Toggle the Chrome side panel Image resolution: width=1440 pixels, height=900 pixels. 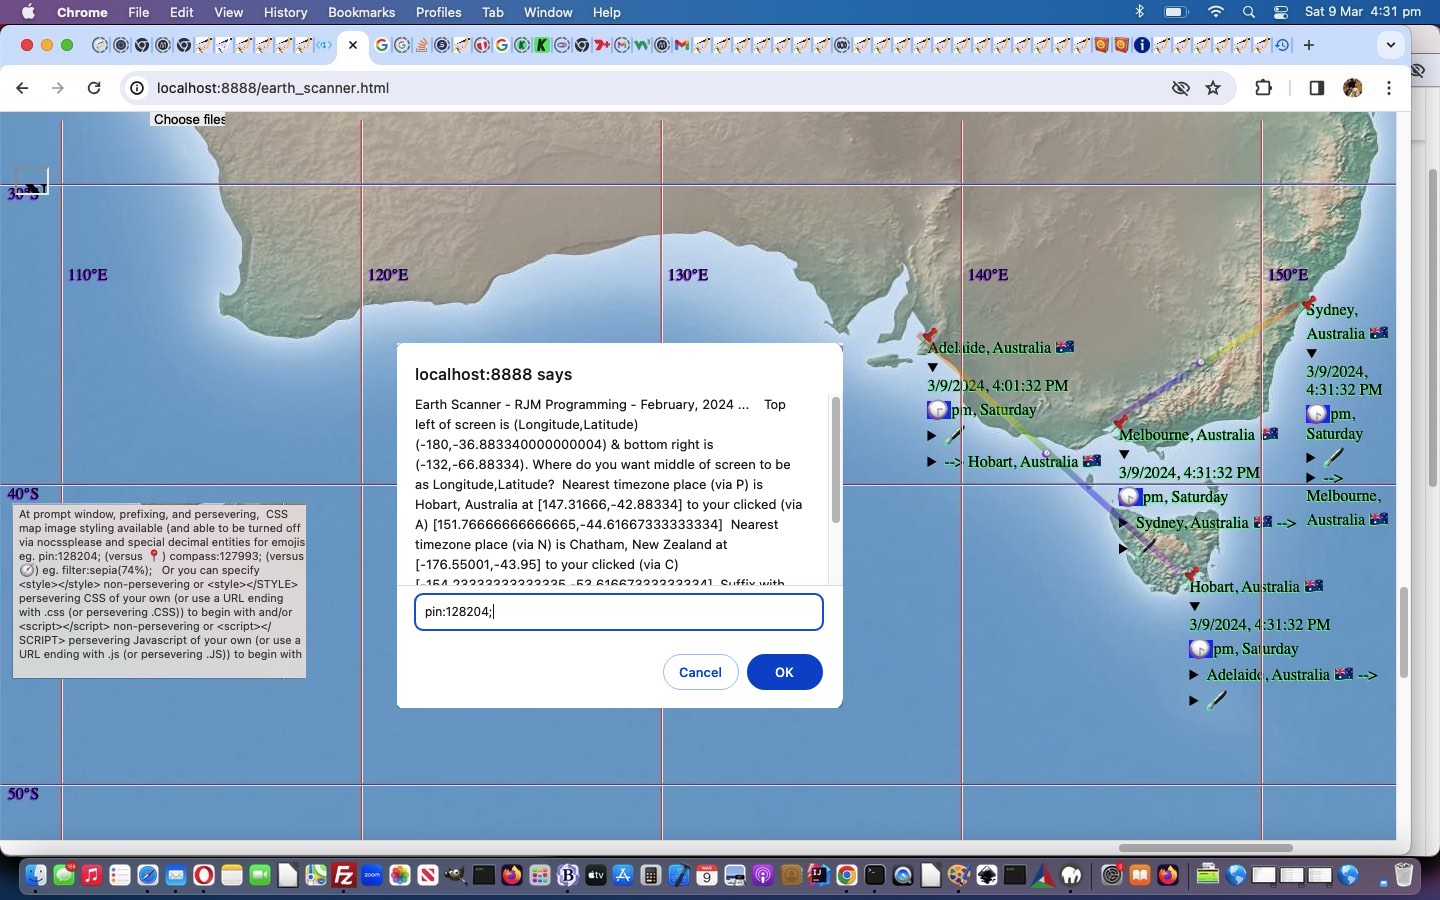(1316, 88)
